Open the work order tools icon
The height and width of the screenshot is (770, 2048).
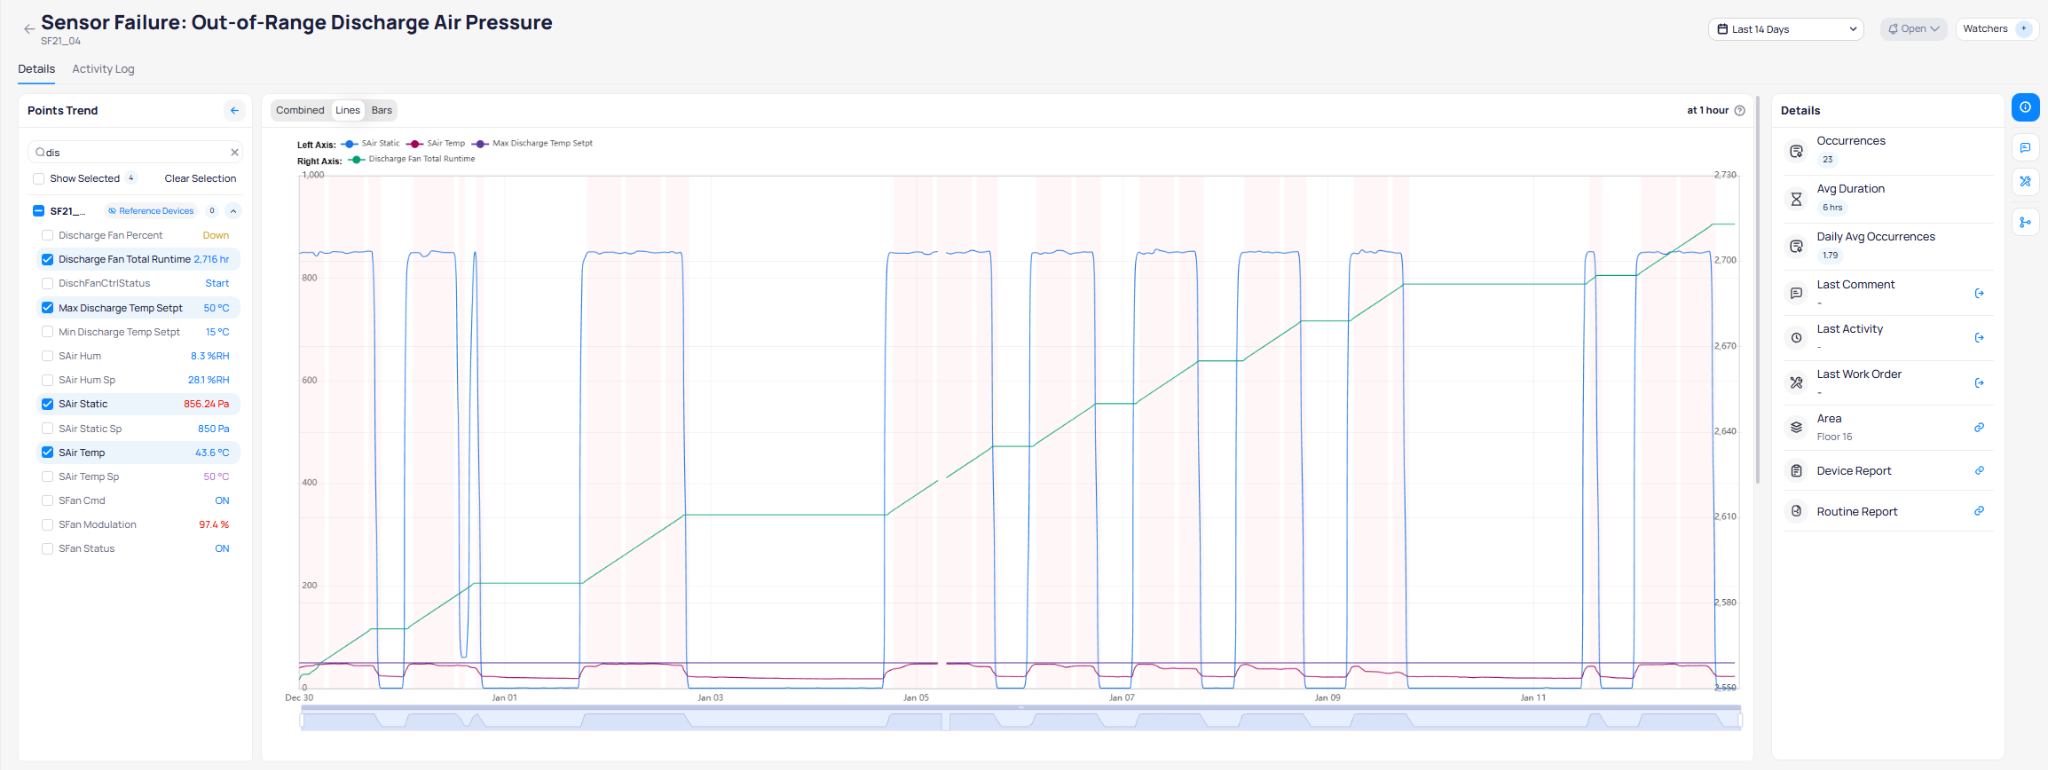coord(2025,182)
